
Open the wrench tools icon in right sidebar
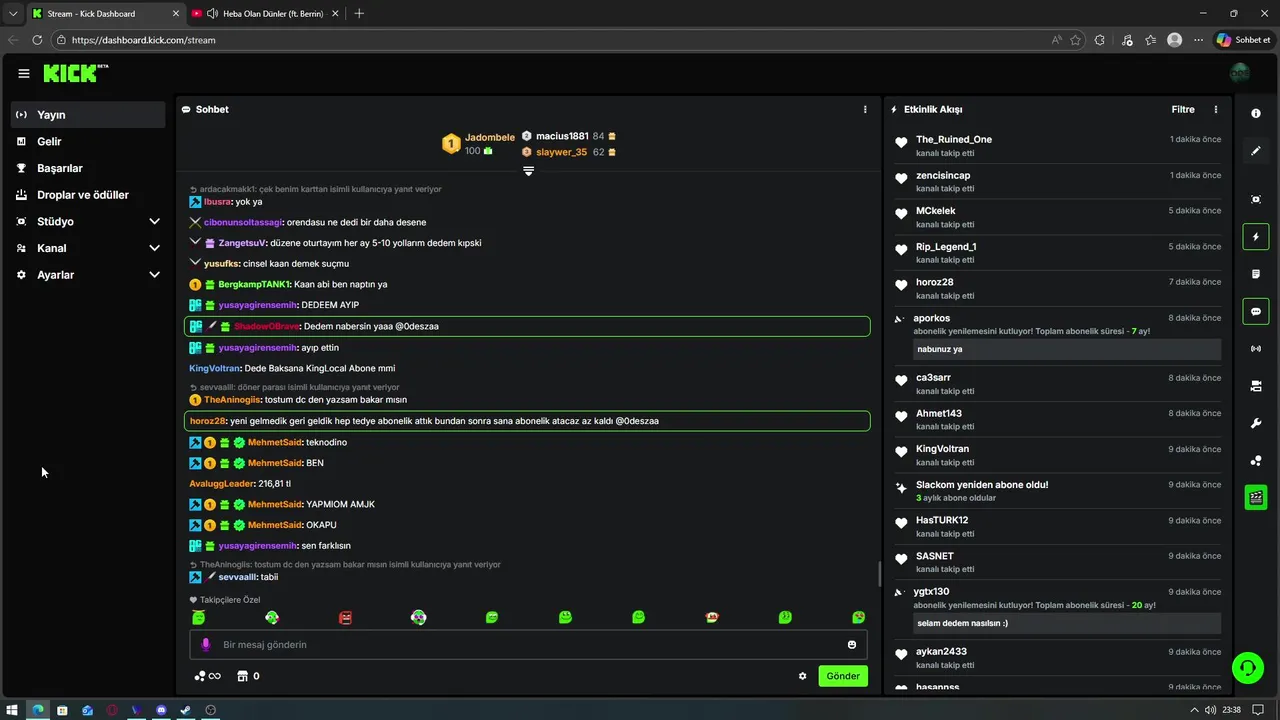[1256, 423]
